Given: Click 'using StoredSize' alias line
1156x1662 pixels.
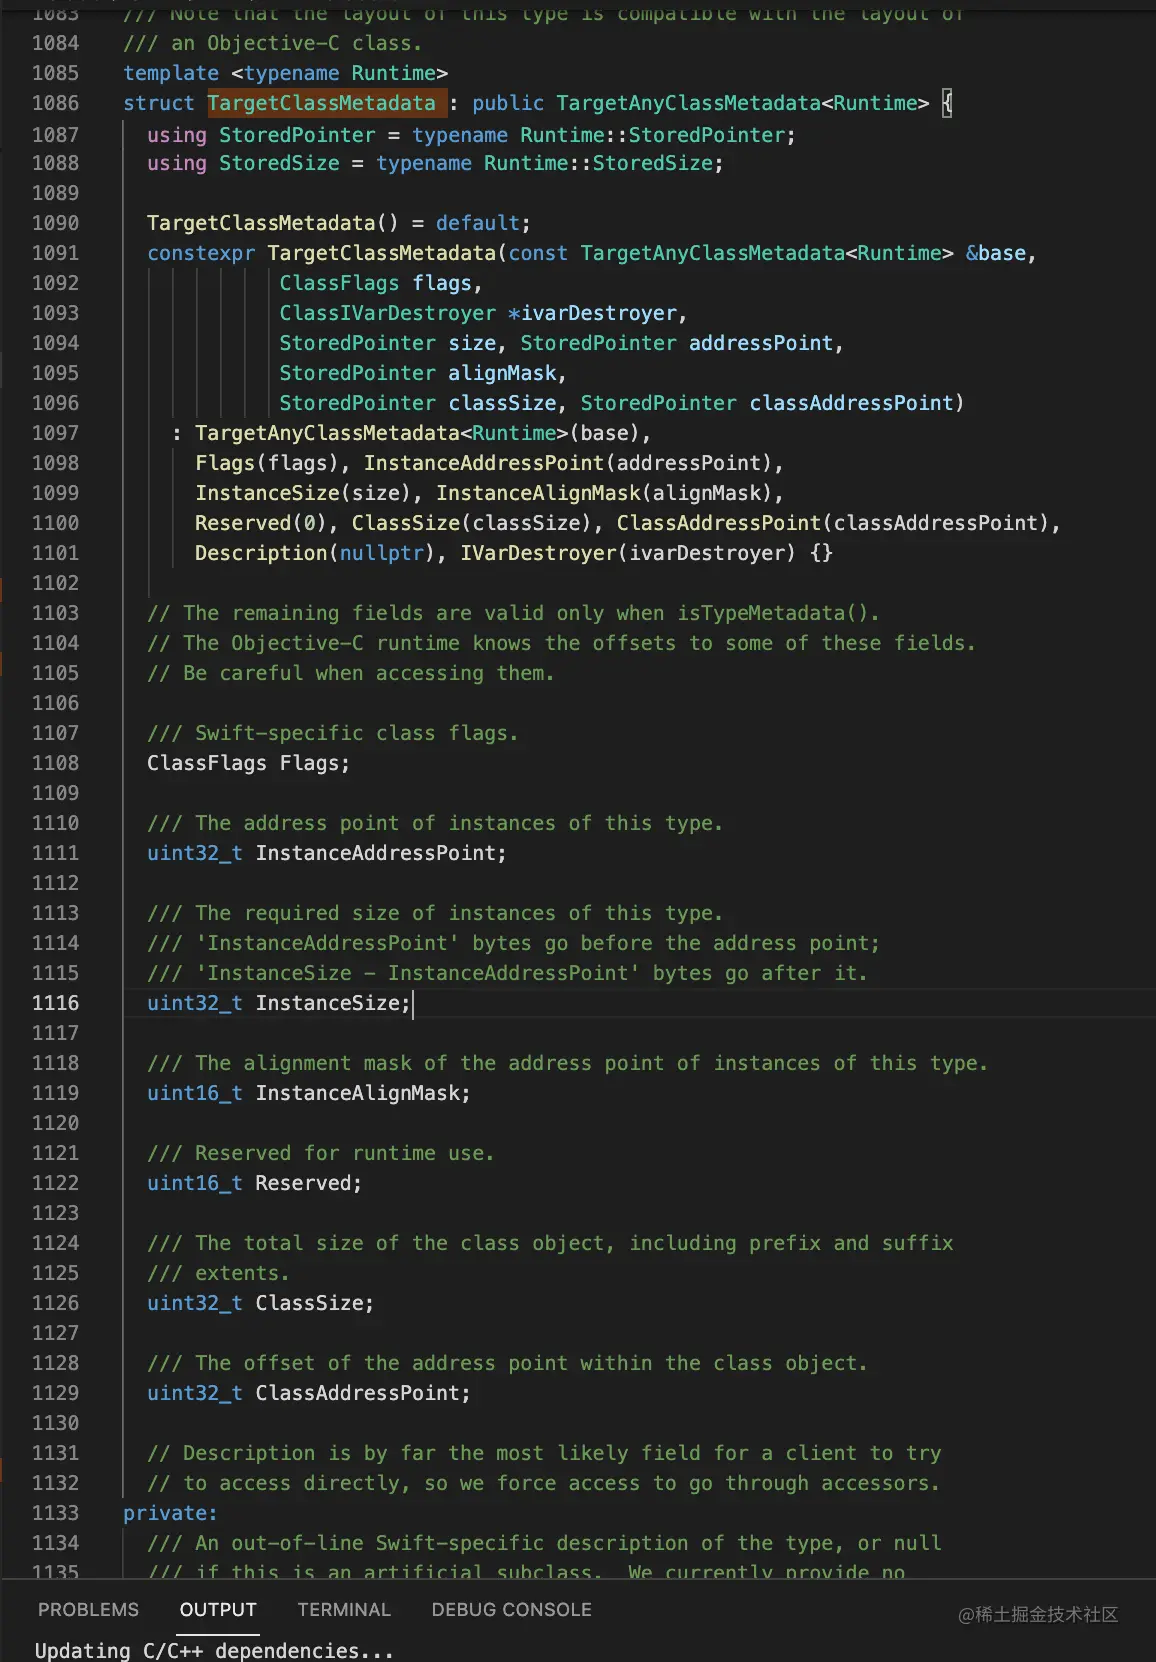Looking at the screenshot, I should pyautogui.click(x=435, y=163).
